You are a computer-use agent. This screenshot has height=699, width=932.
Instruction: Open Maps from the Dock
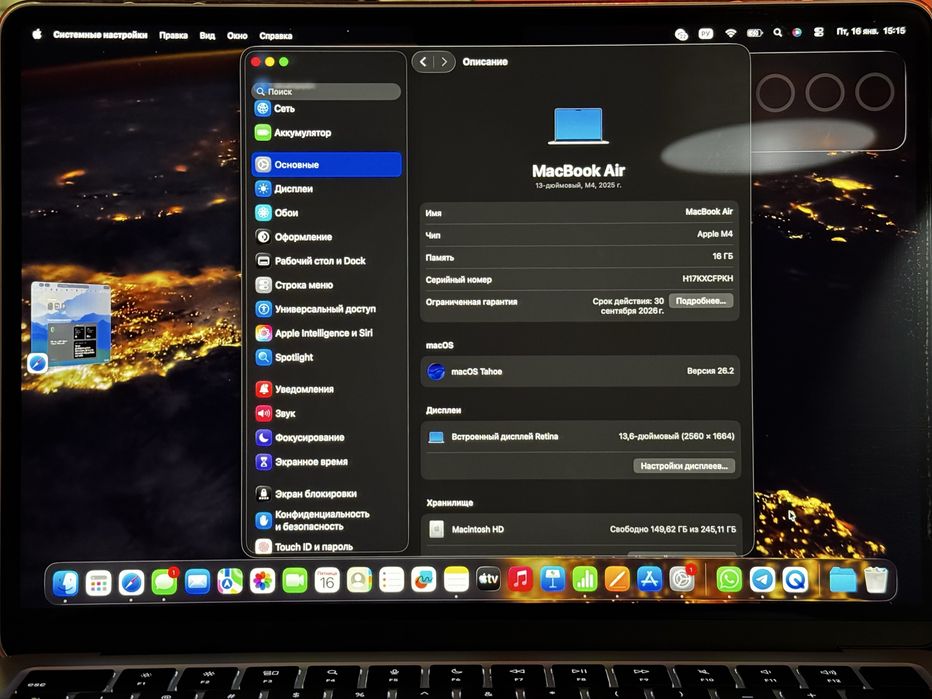tap(229, 581)
